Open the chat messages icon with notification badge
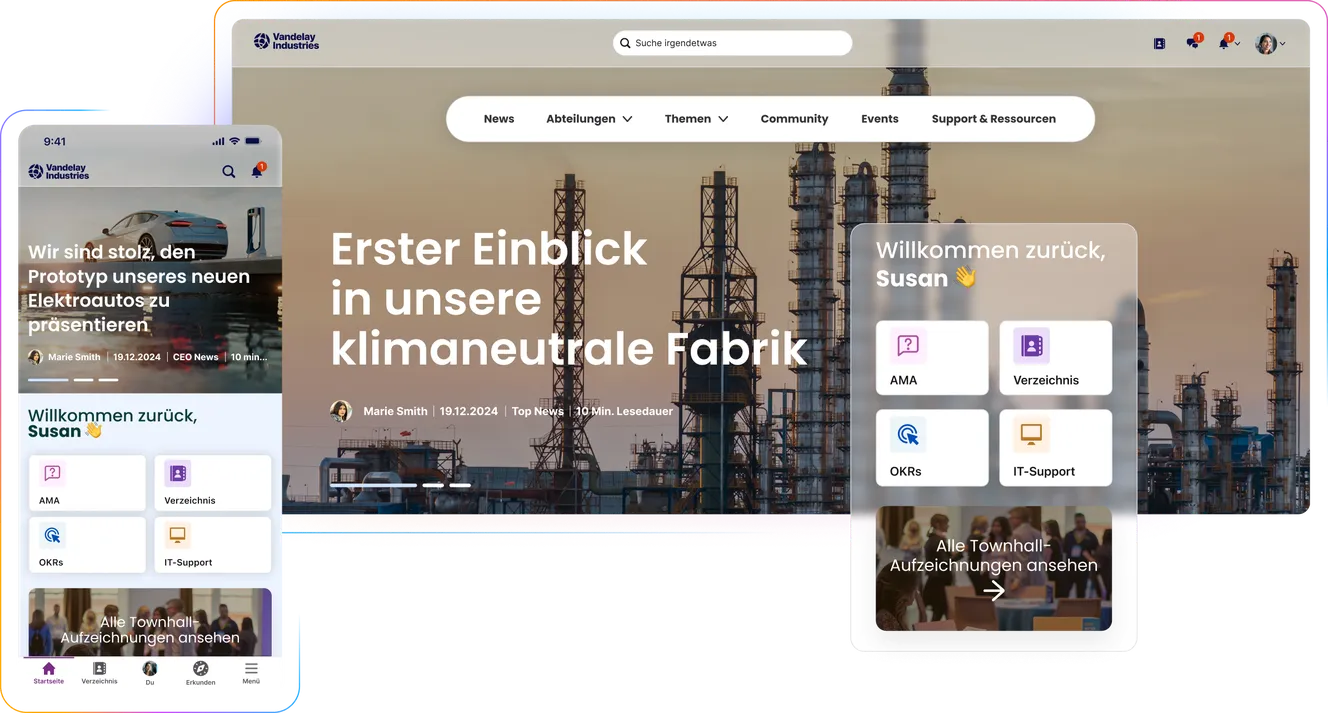Image resolution: width=1328 pixels, height=713 pixels. [1193, 43]
